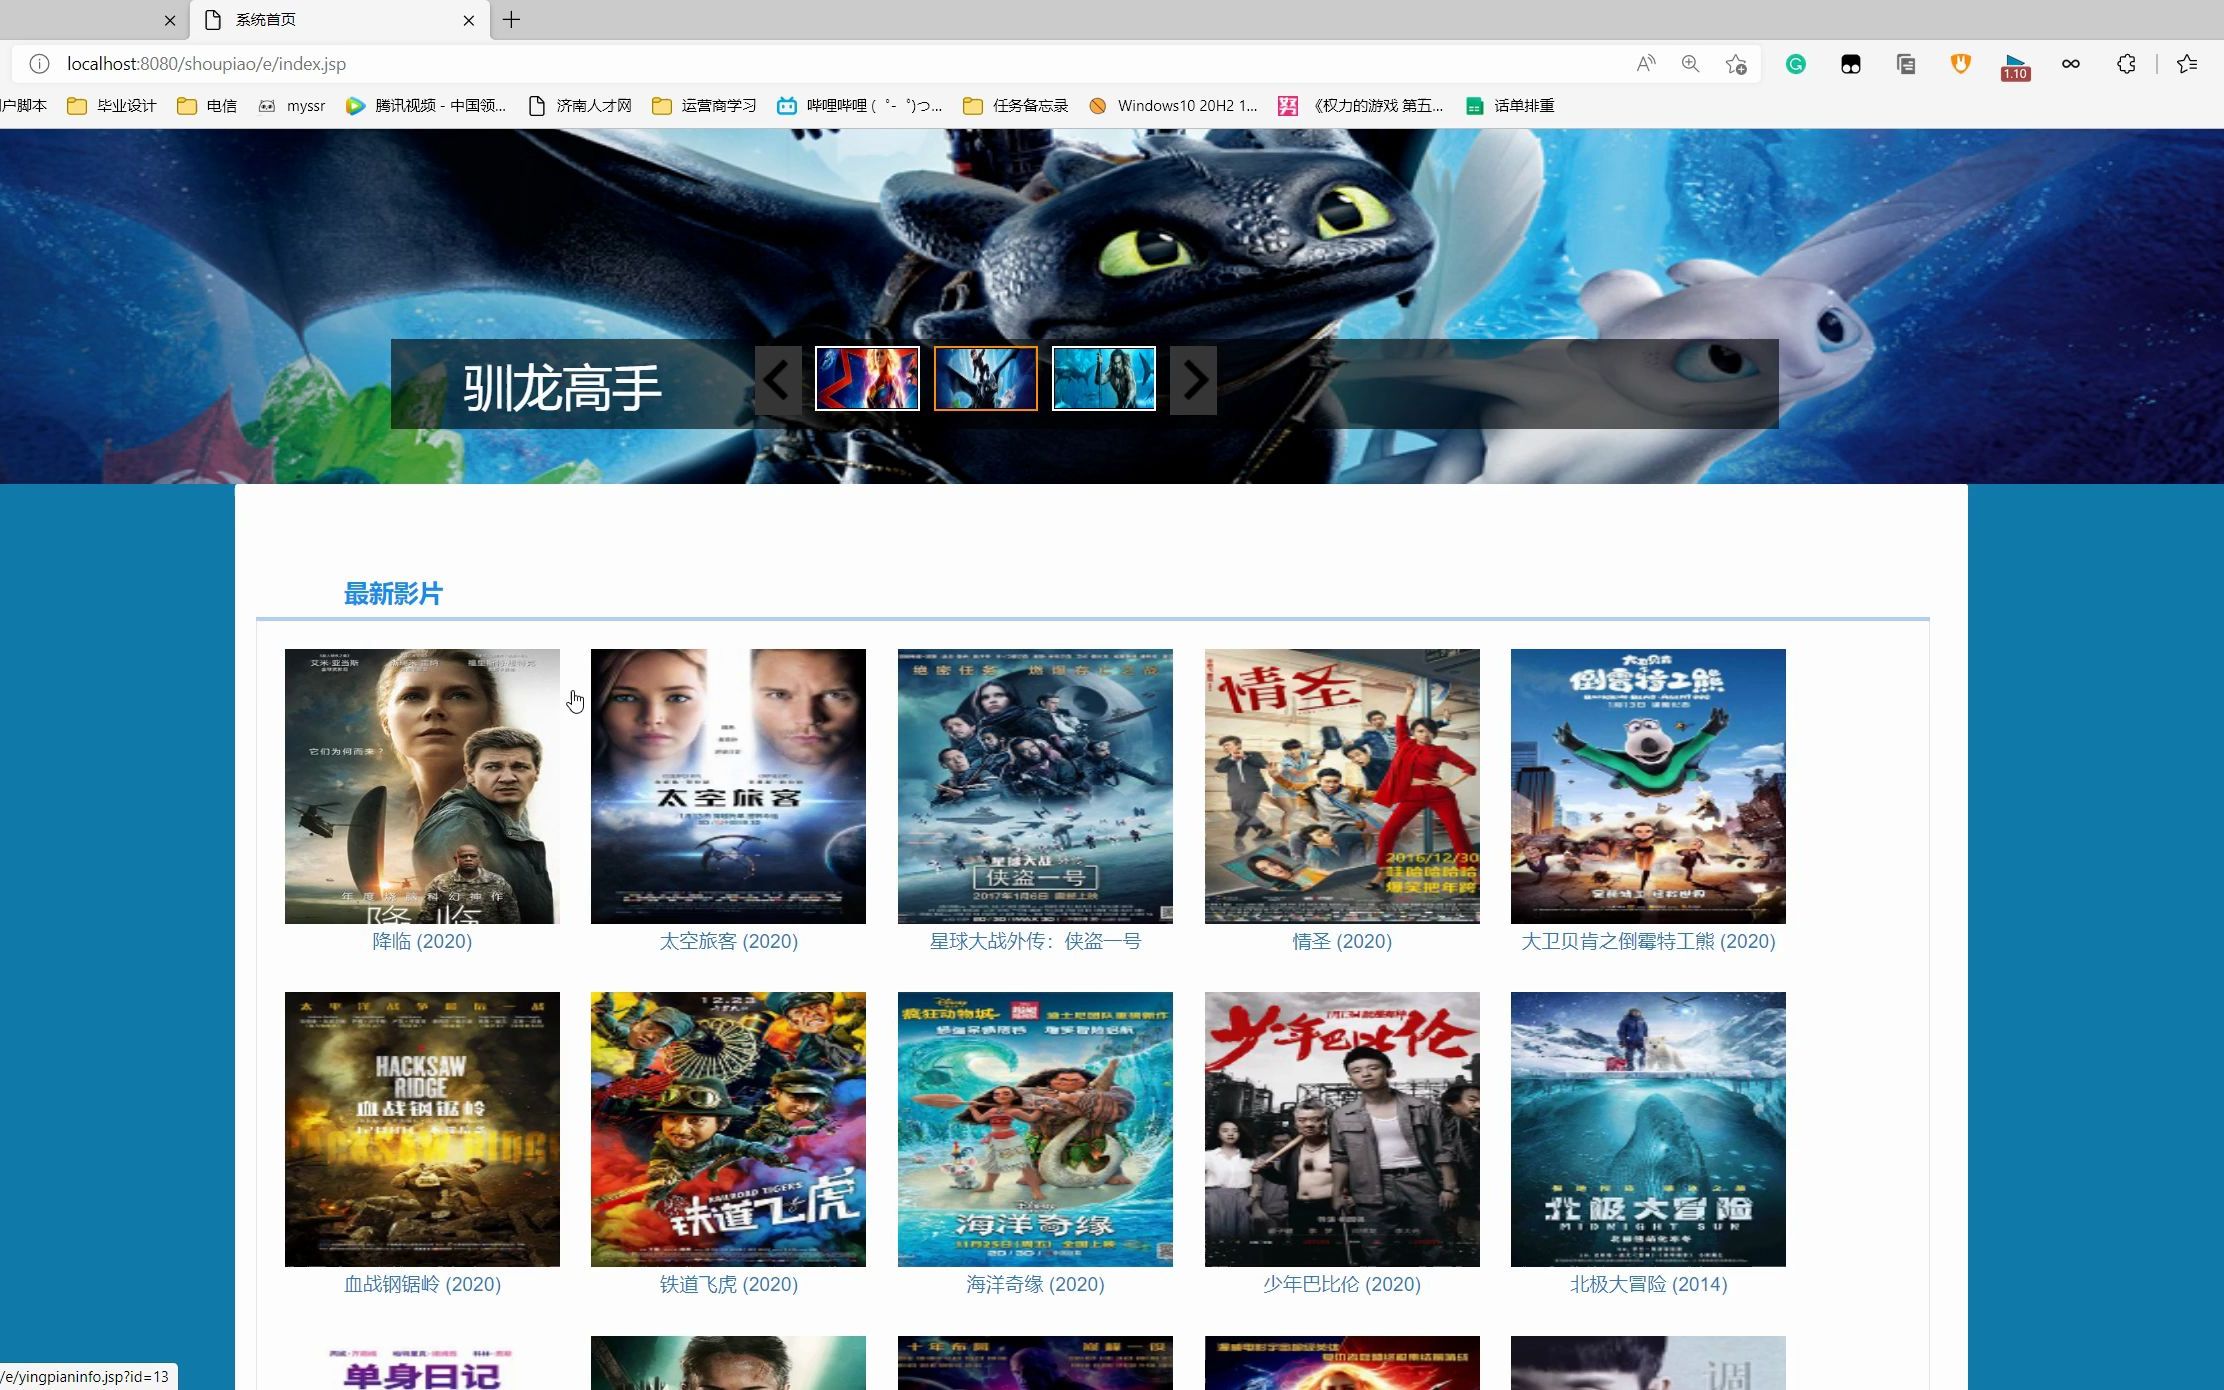Open the Windows10 20H2 bookmark
The image size is (2224, 1390).
1173,106
